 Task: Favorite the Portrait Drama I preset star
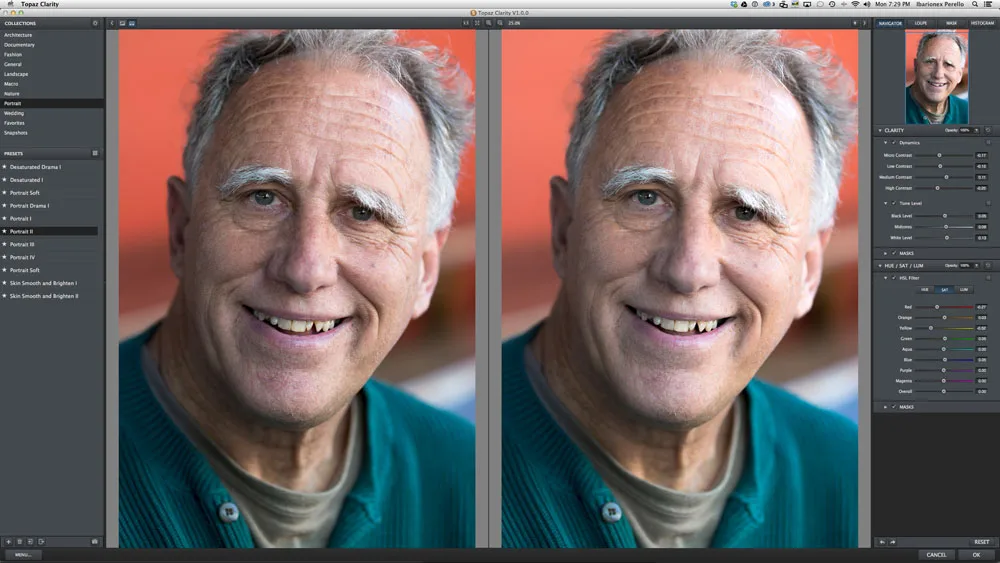(4, 205)
